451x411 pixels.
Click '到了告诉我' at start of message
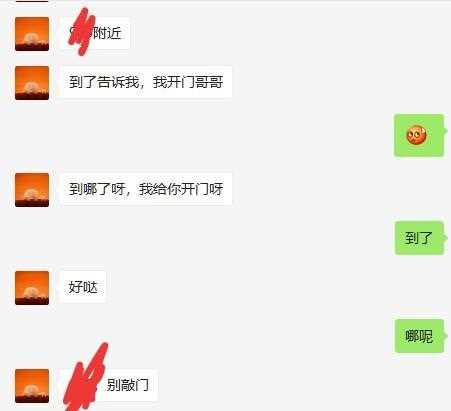[x=104, y=82]
